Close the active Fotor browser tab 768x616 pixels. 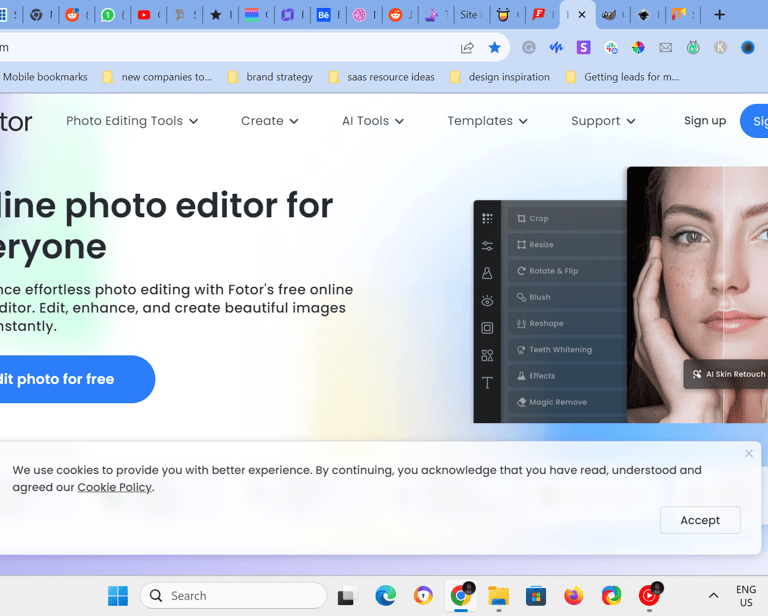pos(582,15)
